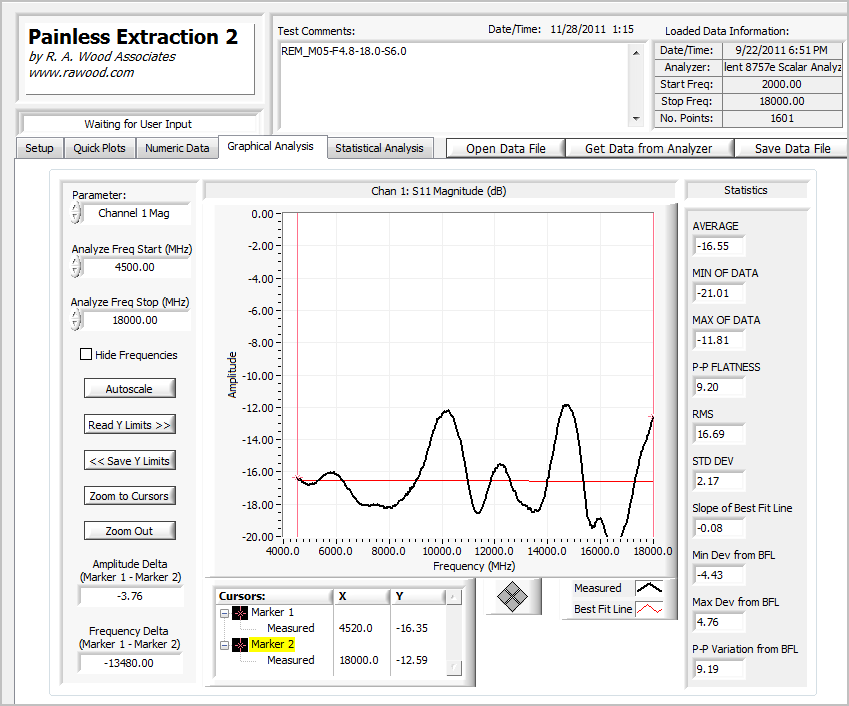The image size is (849, 706).
Task: Click the P-P FLATNESS value 9.20
Action: click(719, 387)
